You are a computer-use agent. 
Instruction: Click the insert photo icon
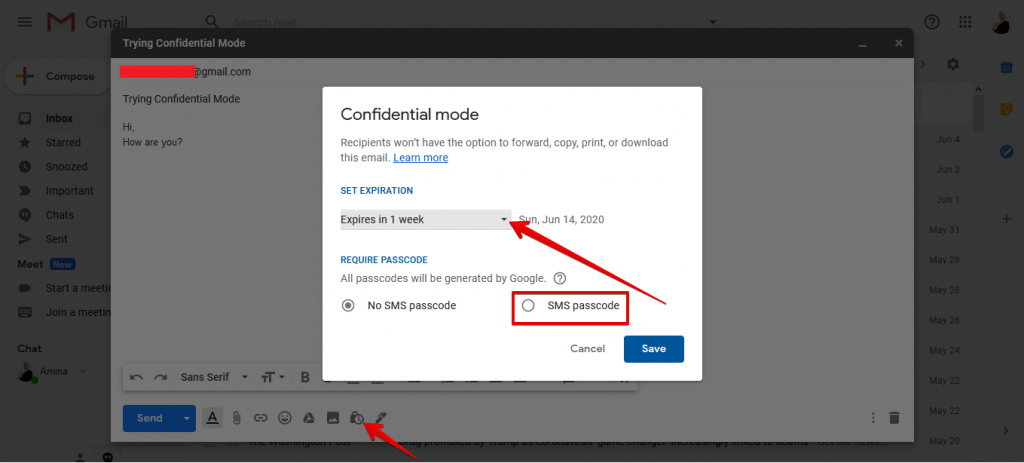click(x=334, y=418)
